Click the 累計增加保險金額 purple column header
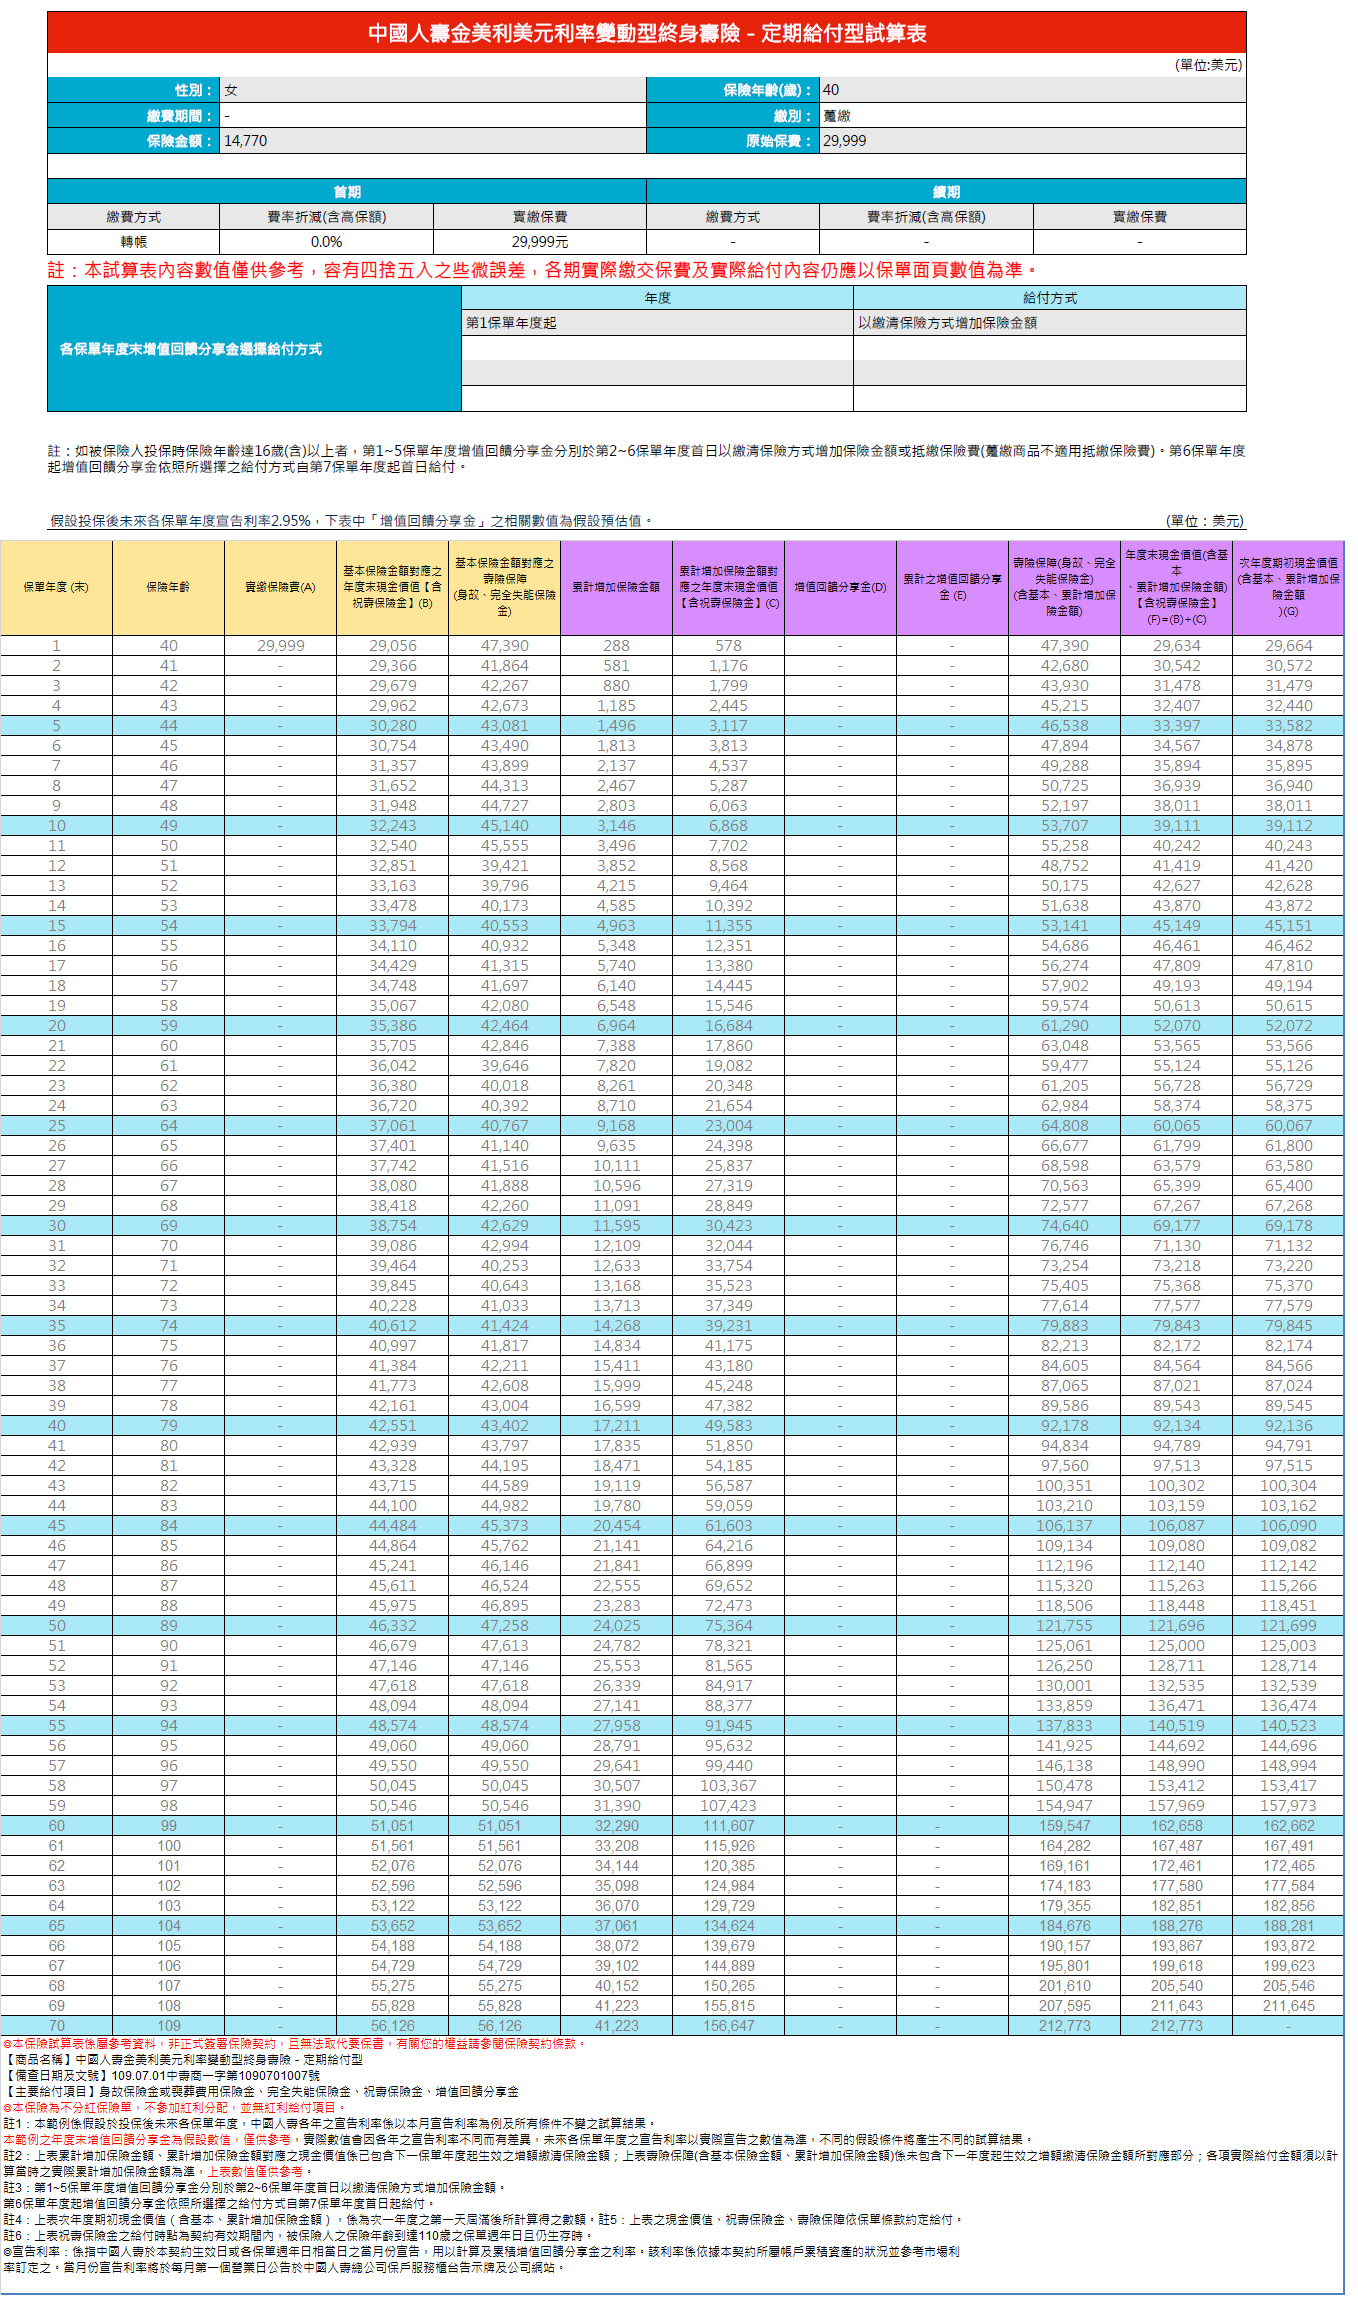Screen dimensions: 1358x2305 [616, 588]
